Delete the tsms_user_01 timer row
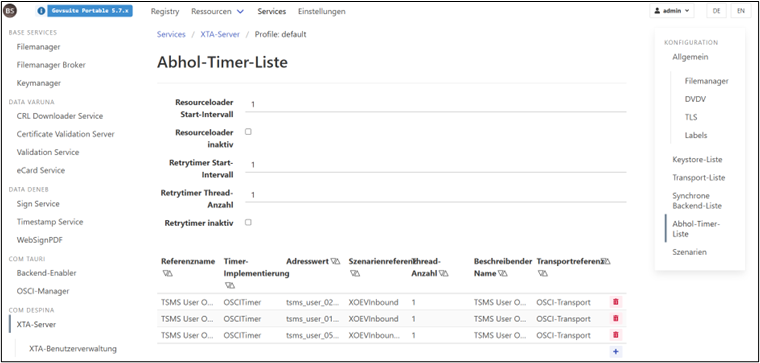The height and width of the screenshot is (363, 760). [616, 318]
